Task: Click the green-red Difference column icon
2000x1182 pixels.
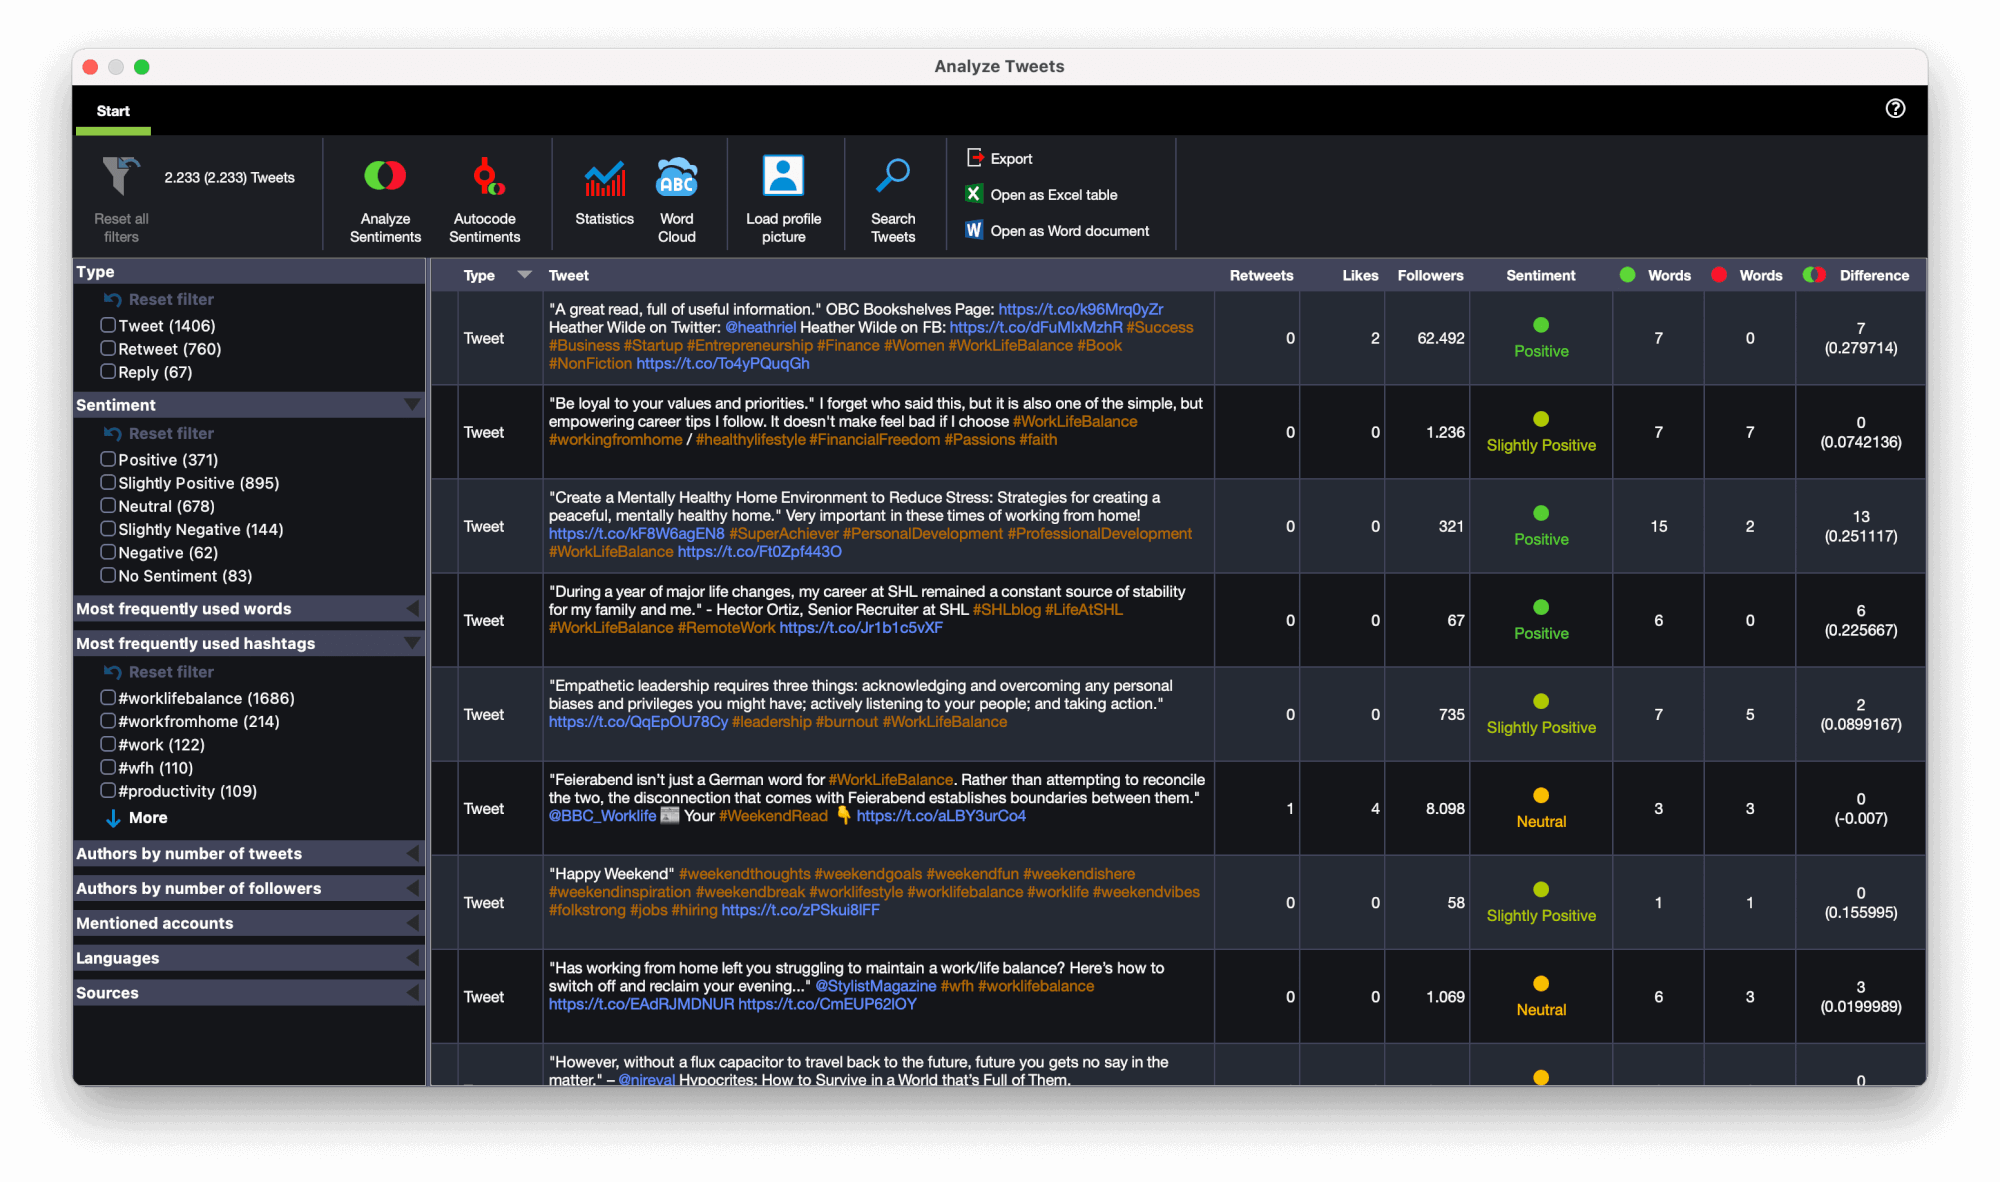Action: [x=1814, y=275]
